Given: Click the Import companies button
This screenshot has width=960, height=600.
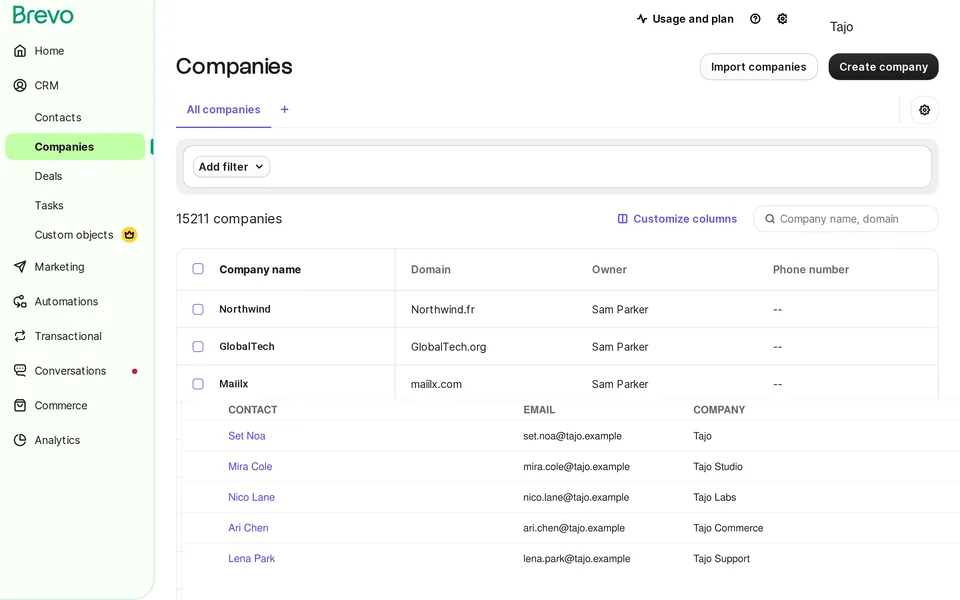Looking at the screenshot, I should [759, 67].
